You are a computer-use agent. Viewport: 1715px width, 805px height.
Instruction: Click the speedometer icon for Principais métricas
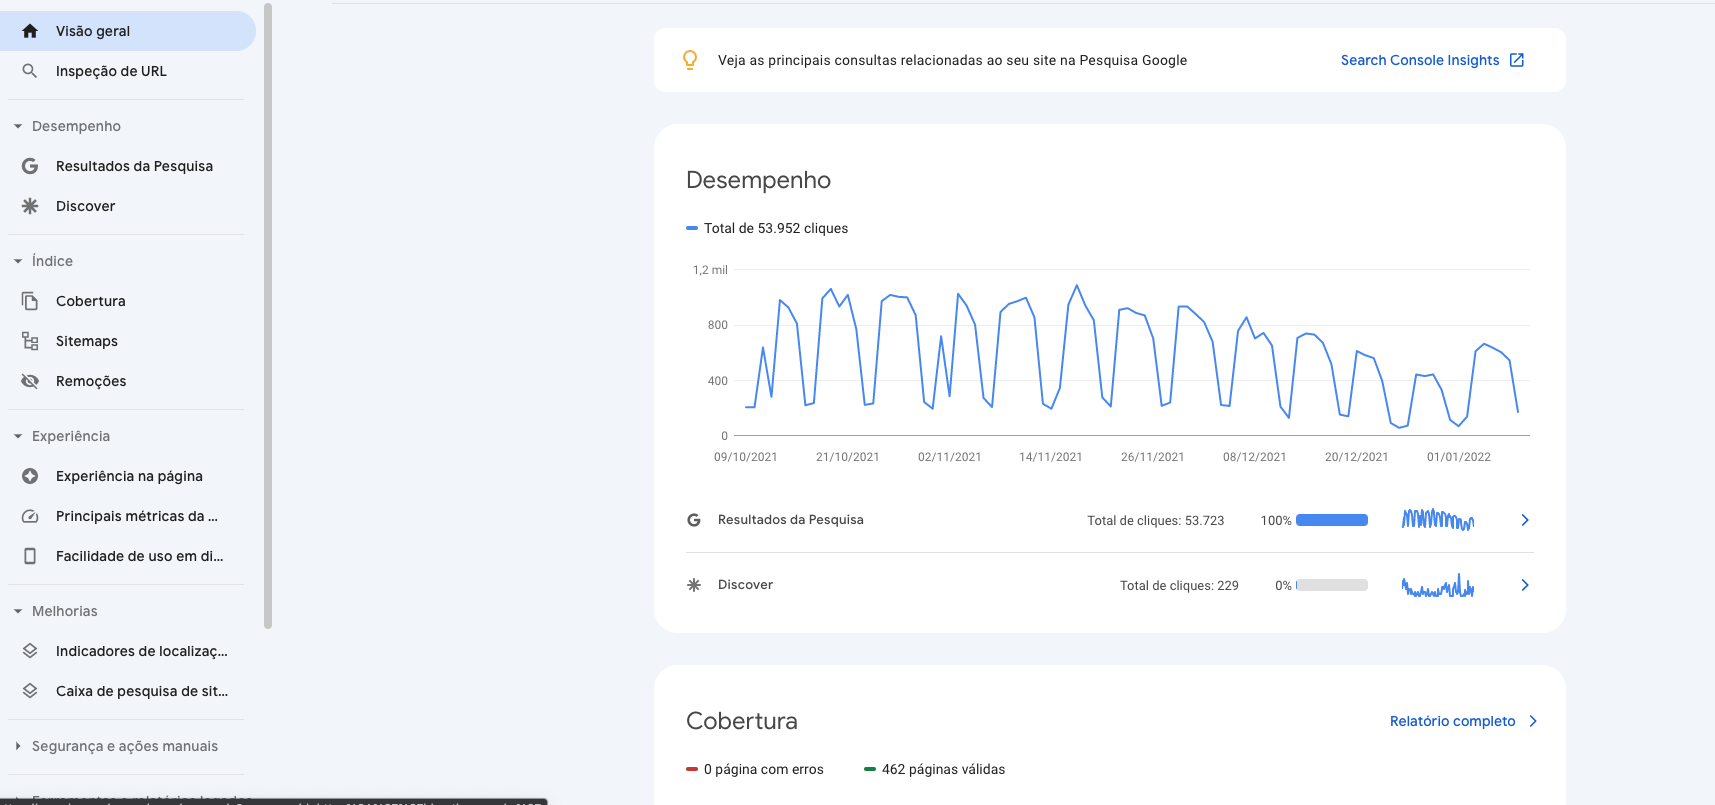coord(30,516)
